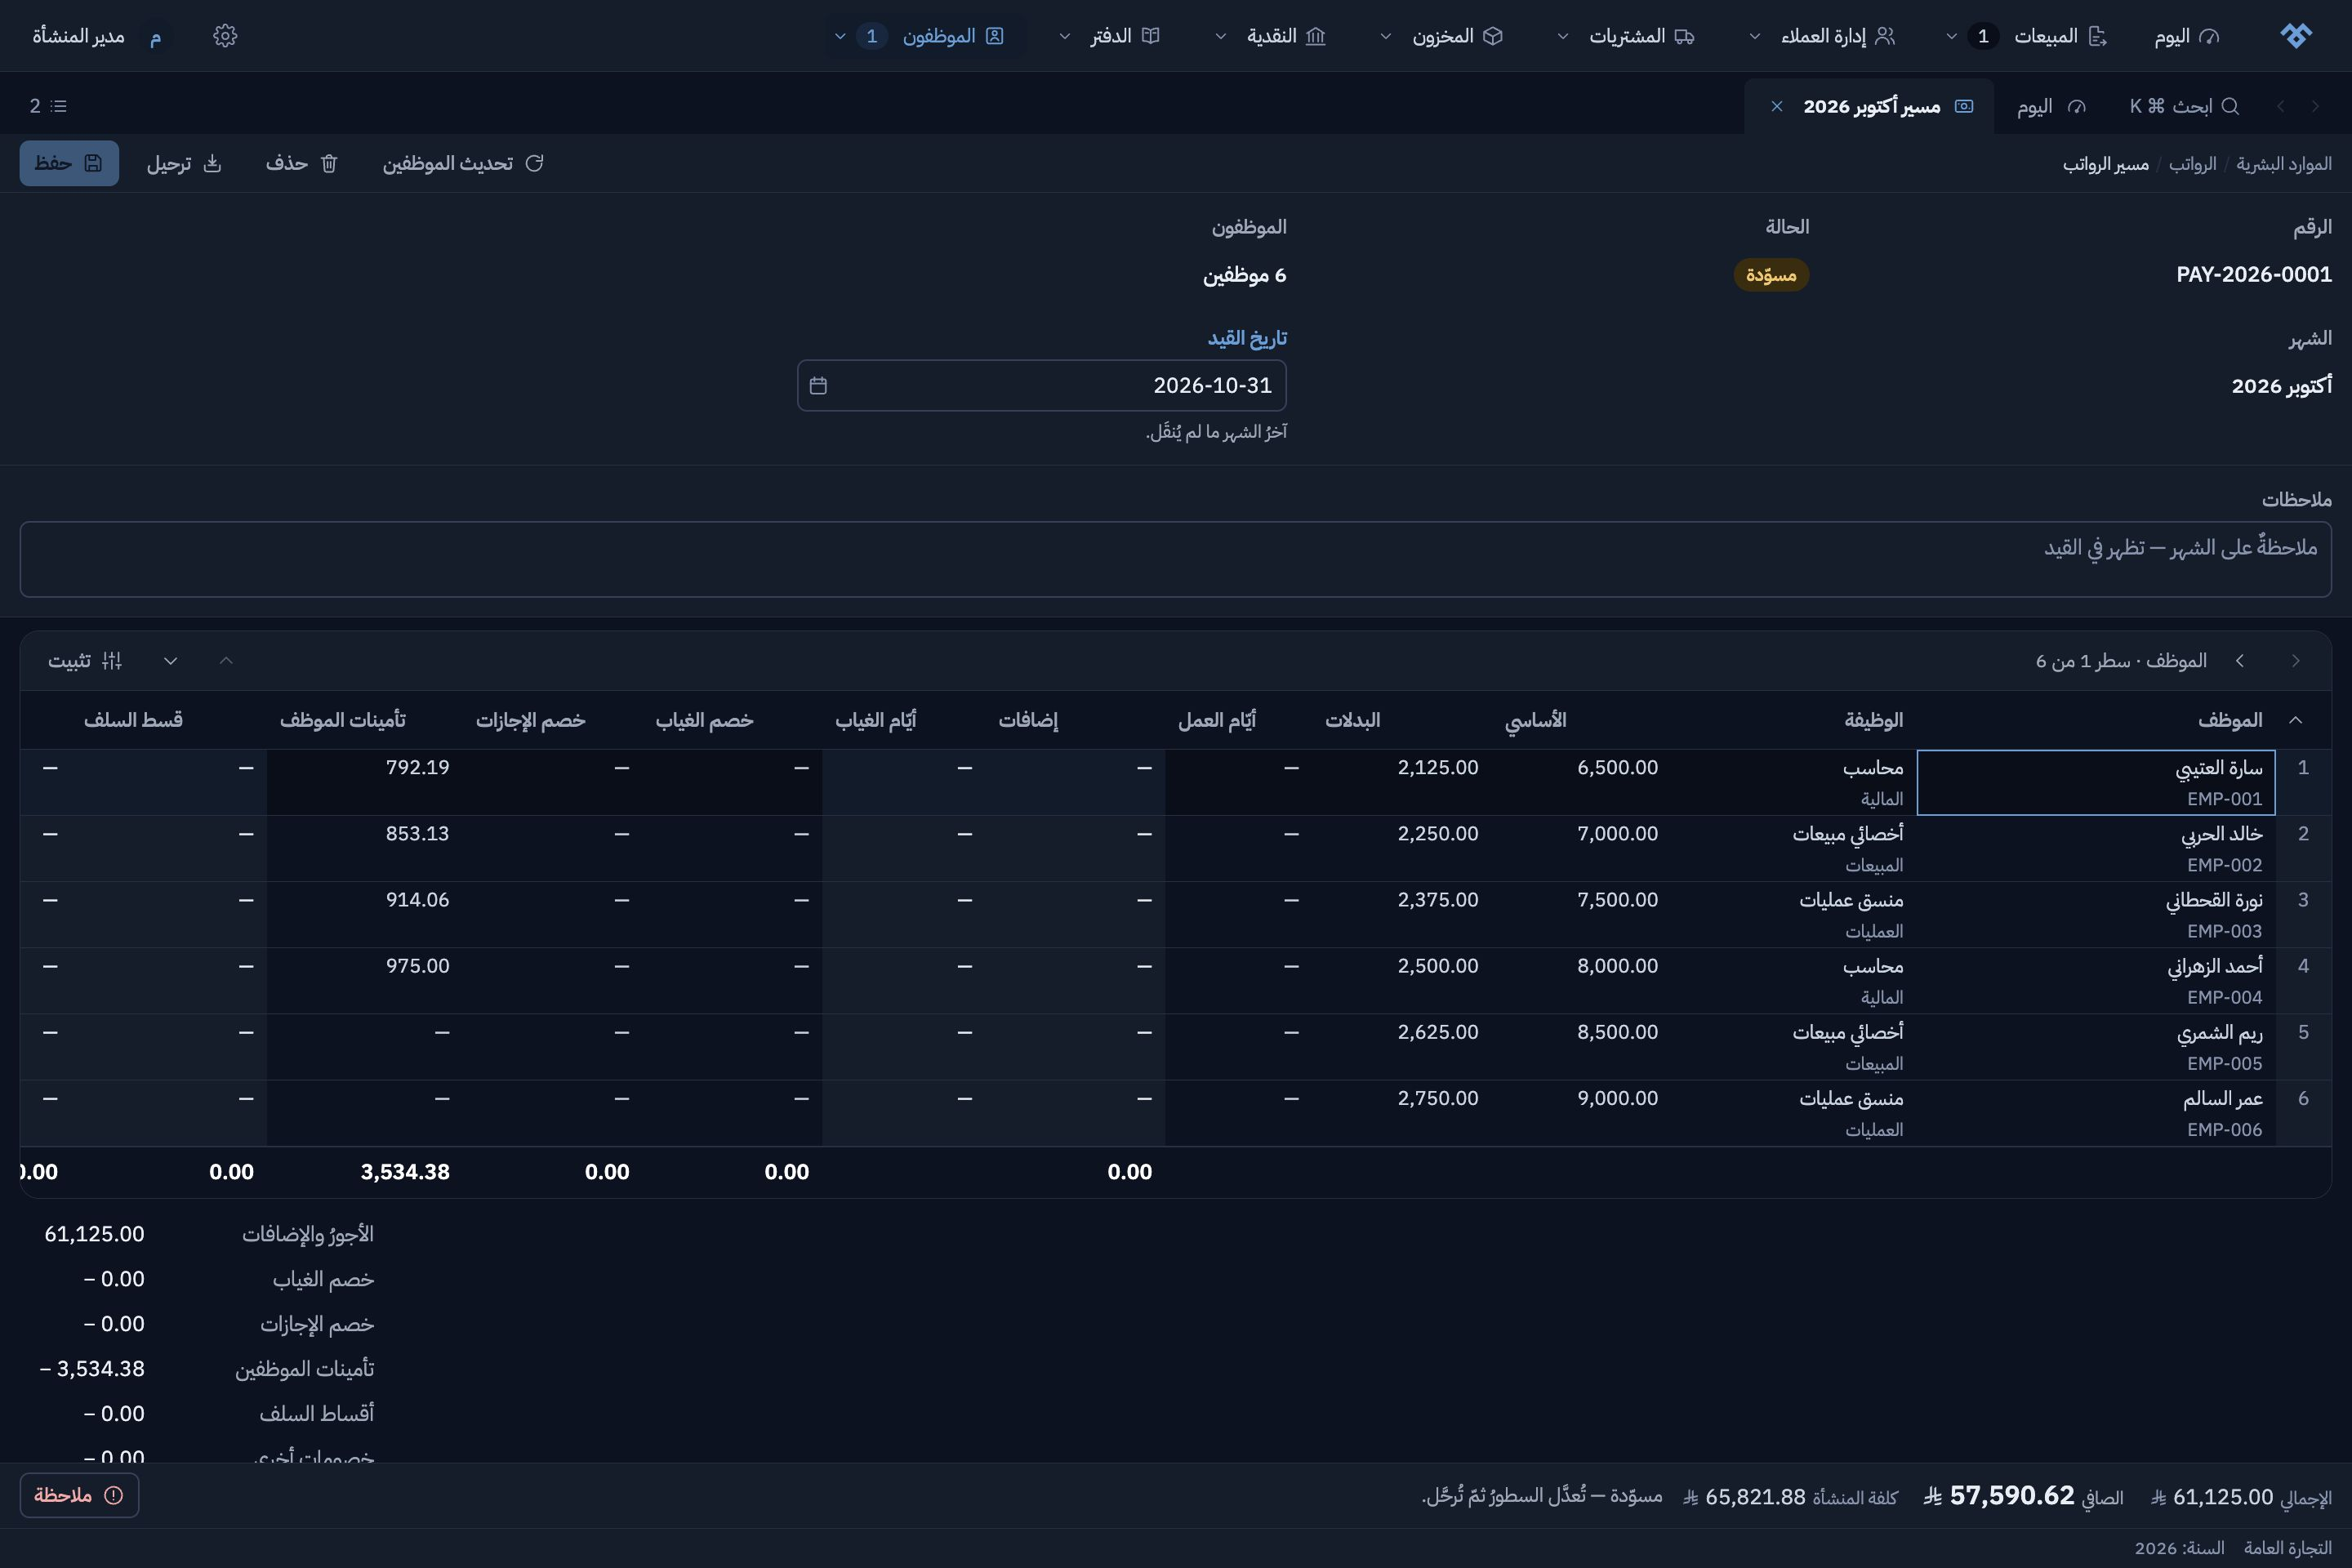Go to next employee row arrow
The height and width of the screenshot is (1568, 2352).
tap(2240, 661)
